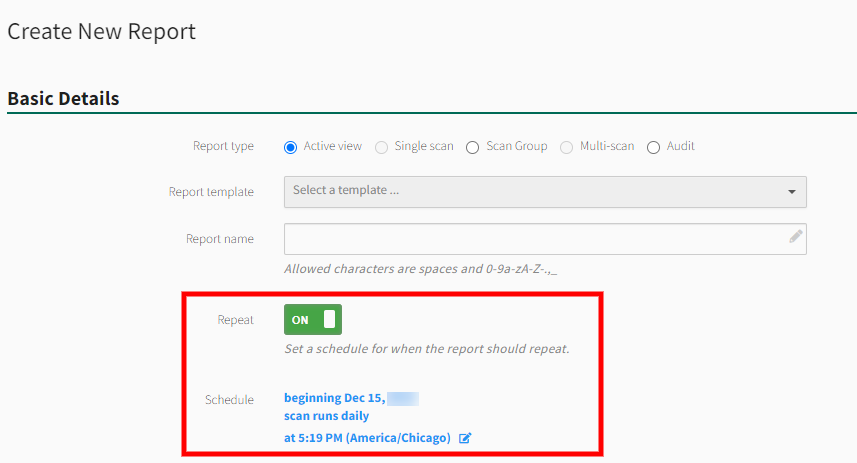Image resolution: width=857 pixels, height=463 pixels.
Task: Click the Basic Details section heading
Action: coord(63,99)
